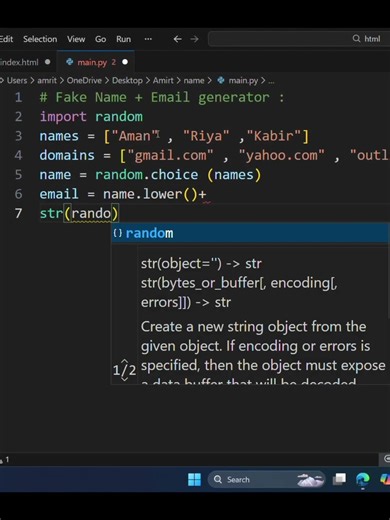Screen dimensions: 390x520
Task: Select the OneDrive breadcrumb segment
Action: (84, 80)
